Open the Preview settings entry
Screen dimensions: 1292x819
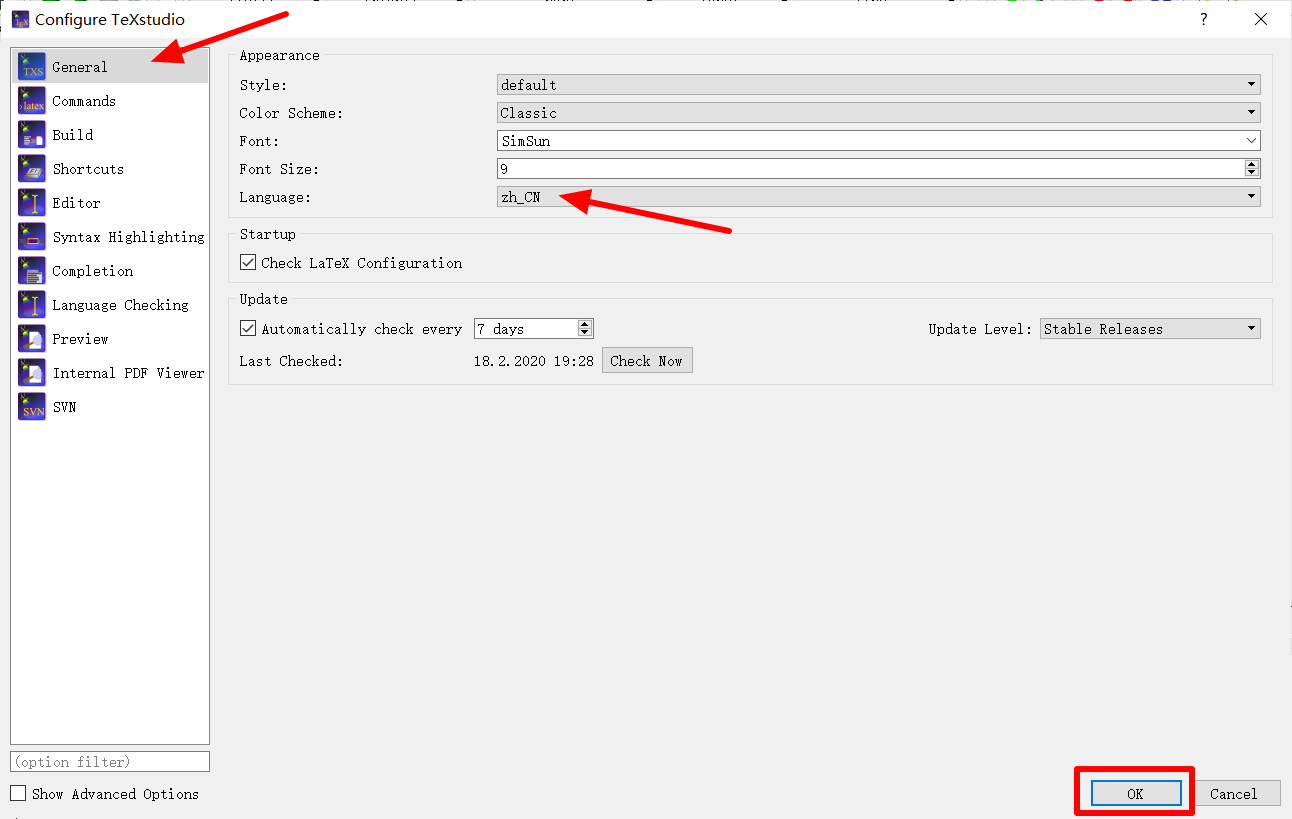pyautogui.click(x=110, y=339)
